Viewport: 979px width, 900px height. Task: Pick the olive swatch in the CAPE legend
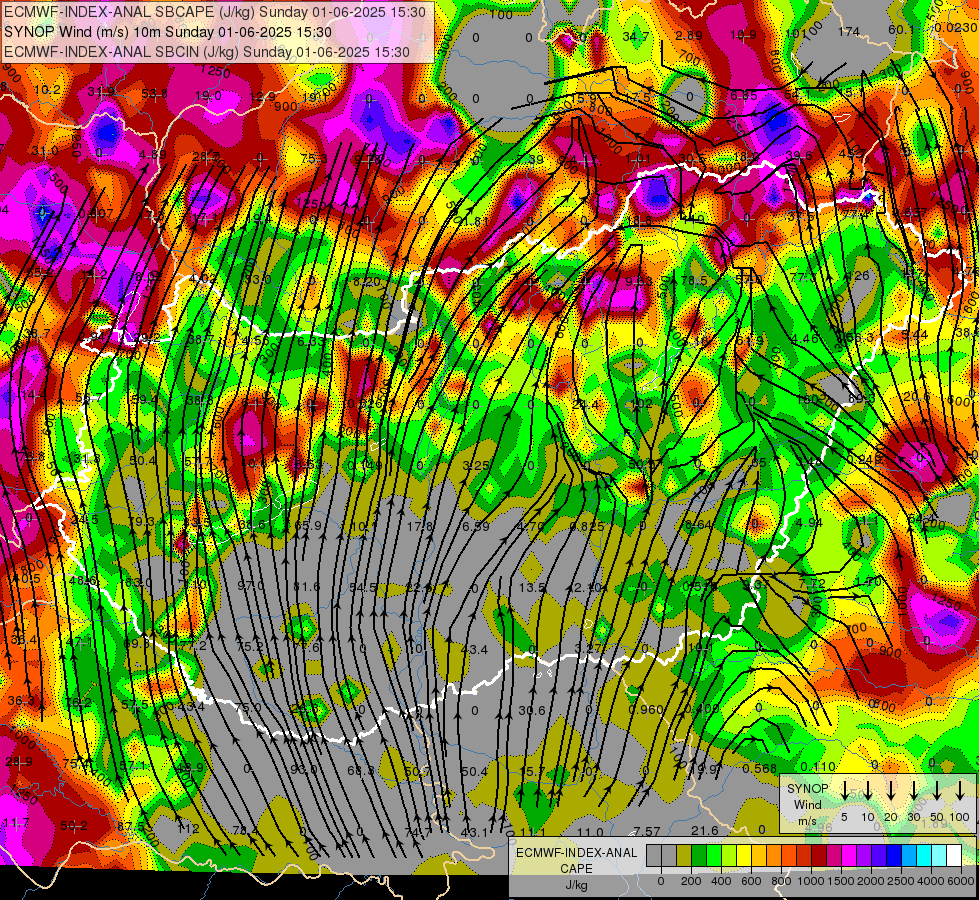(x=684, y=856)
